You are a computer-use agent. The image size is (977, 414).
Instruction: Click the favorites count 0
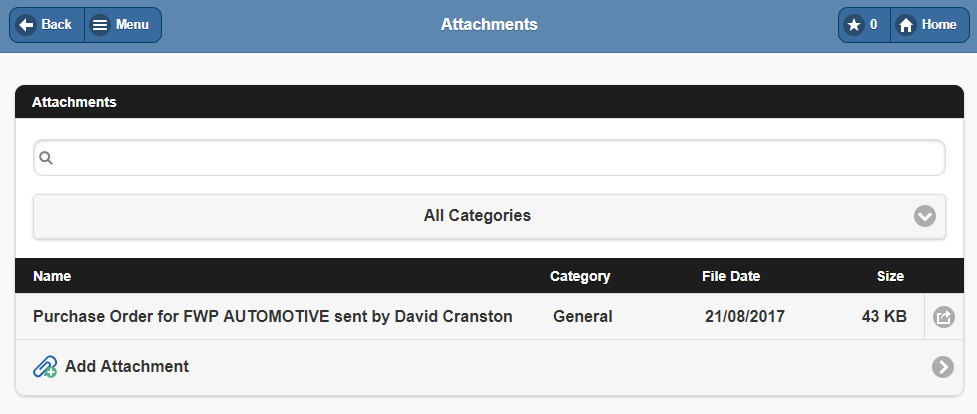(x=873, y=25)
